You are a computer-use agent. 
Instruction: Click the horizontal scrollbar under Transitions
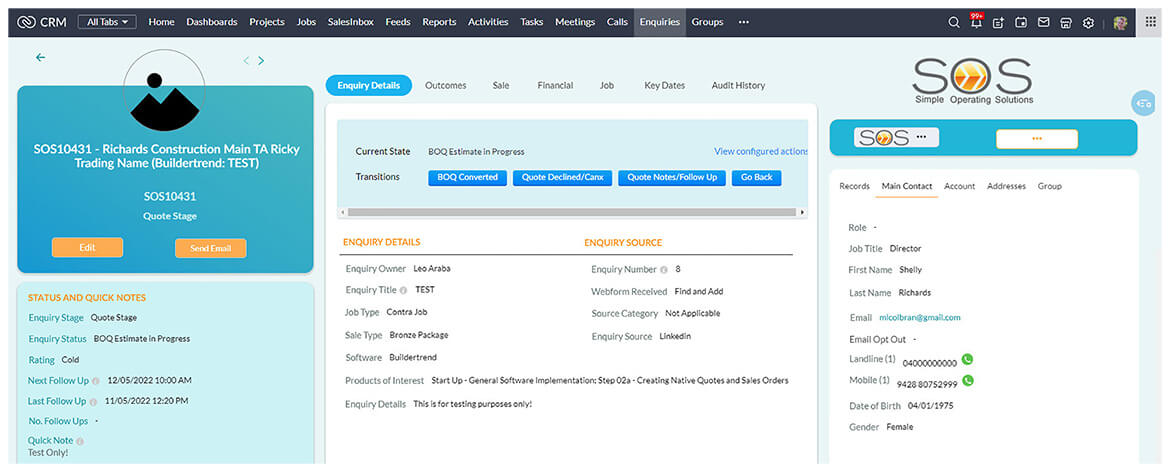pyautogui.click(x=570, y=212)
